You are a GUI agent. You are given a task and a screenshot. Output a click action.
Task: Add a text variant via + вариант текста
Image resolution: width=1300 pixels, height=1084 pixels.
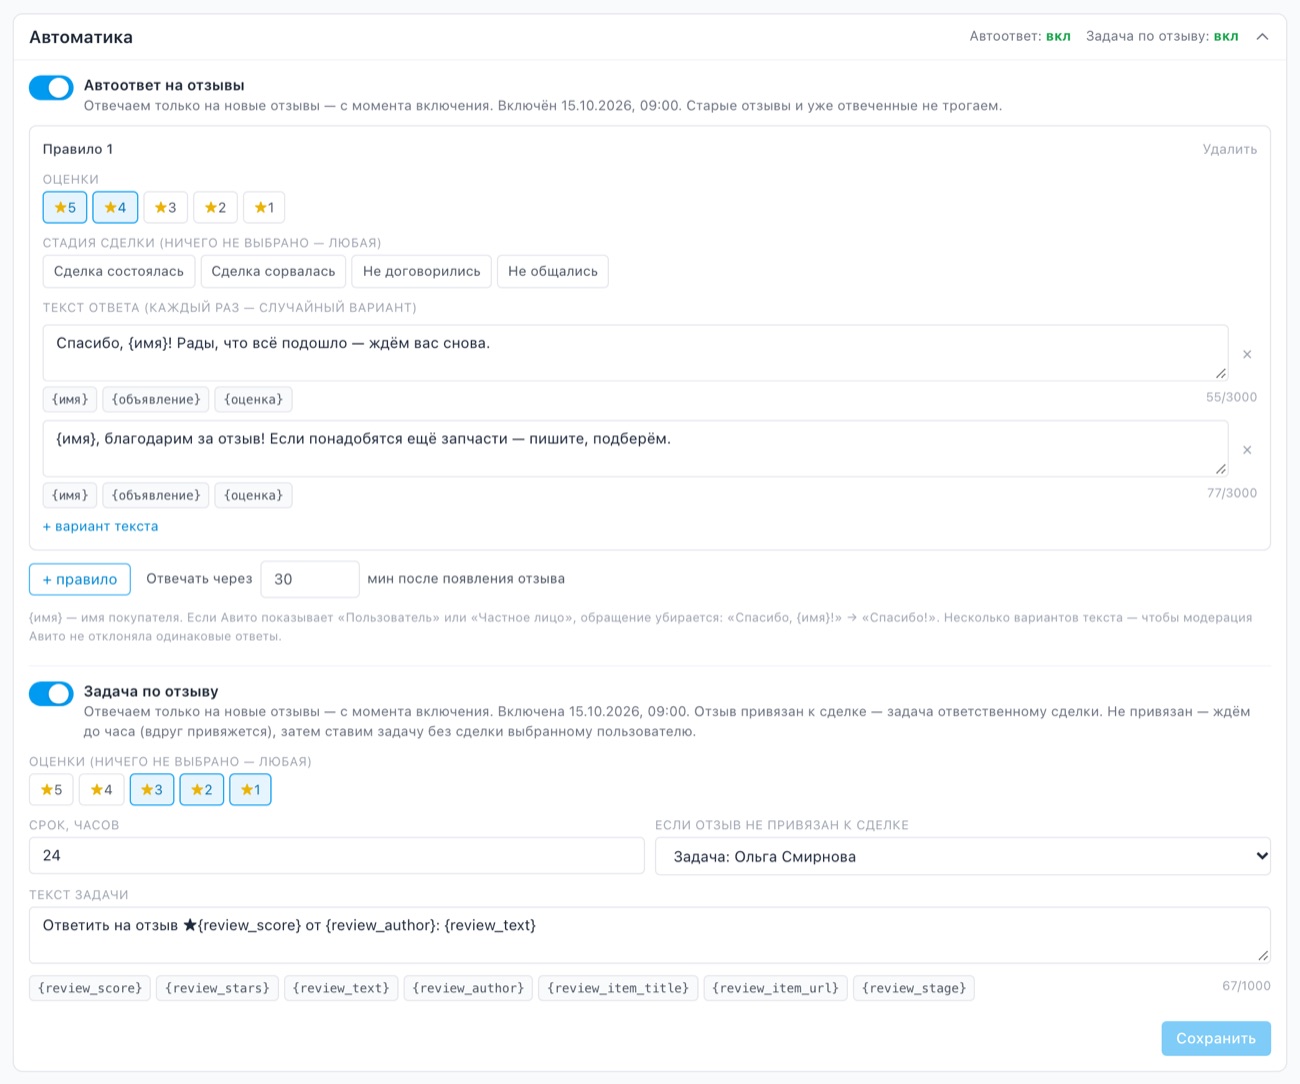[100, 526]
